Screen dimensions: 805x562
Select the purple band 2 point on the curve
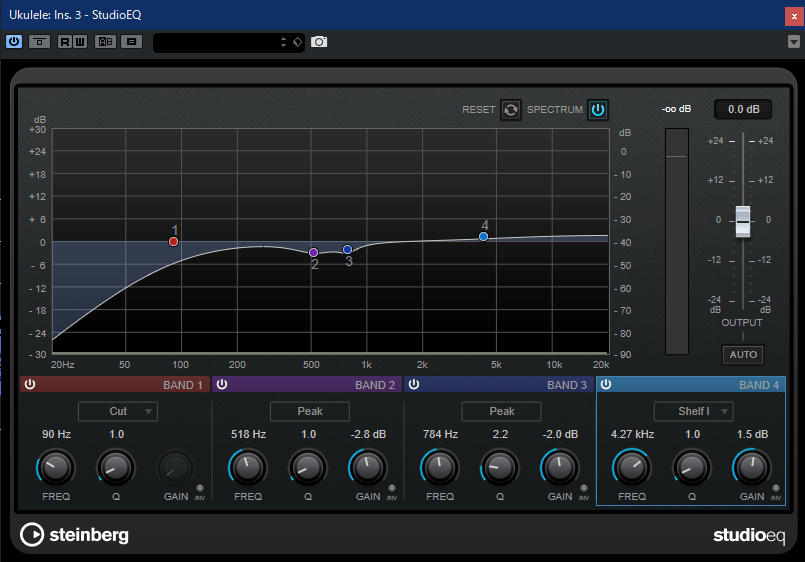tap(313, 253)
